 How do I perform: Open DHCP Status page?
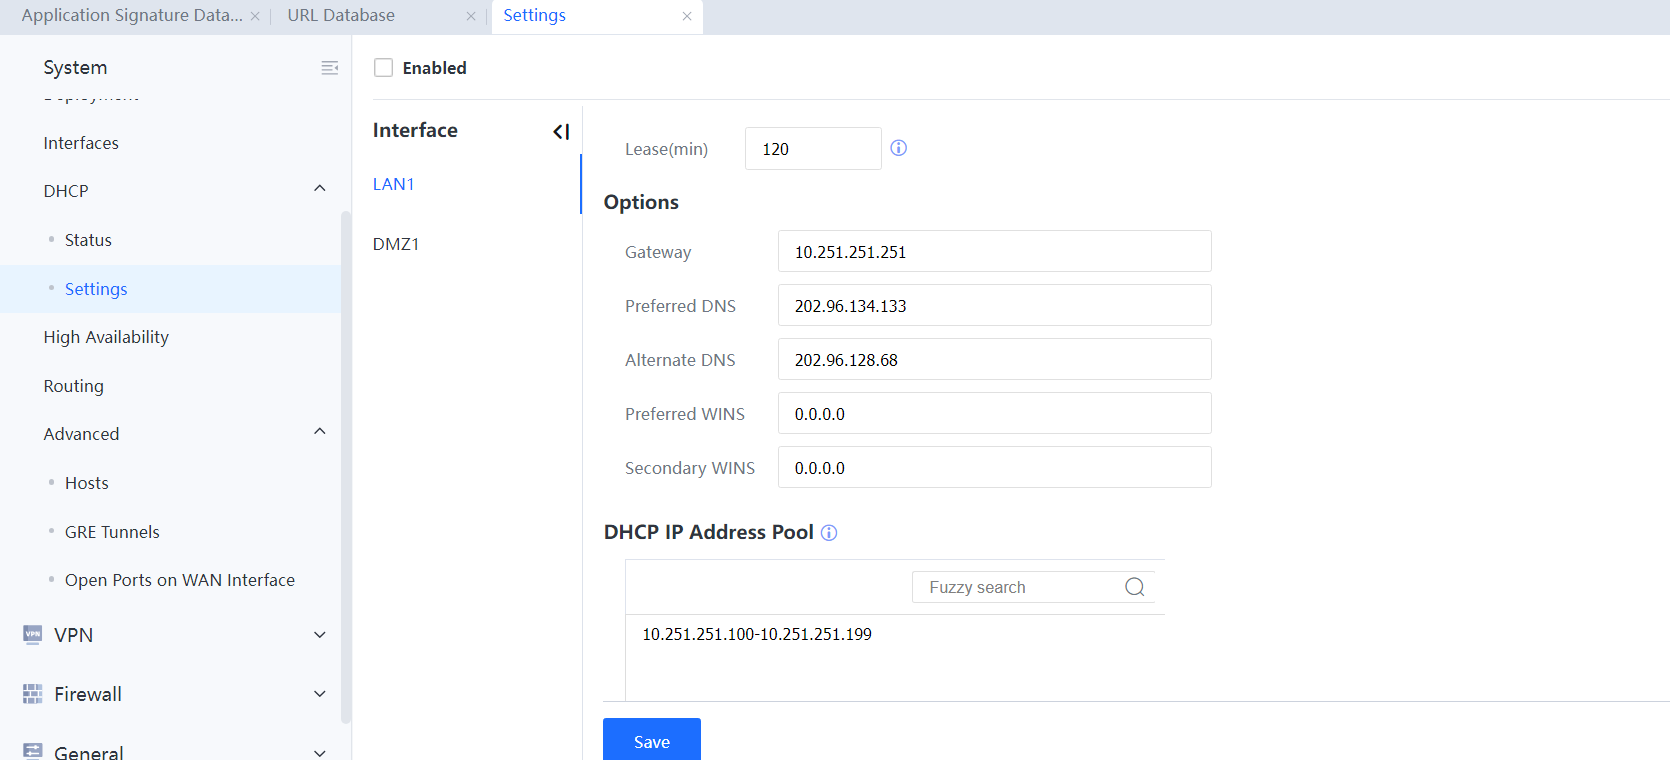[88, 240]
